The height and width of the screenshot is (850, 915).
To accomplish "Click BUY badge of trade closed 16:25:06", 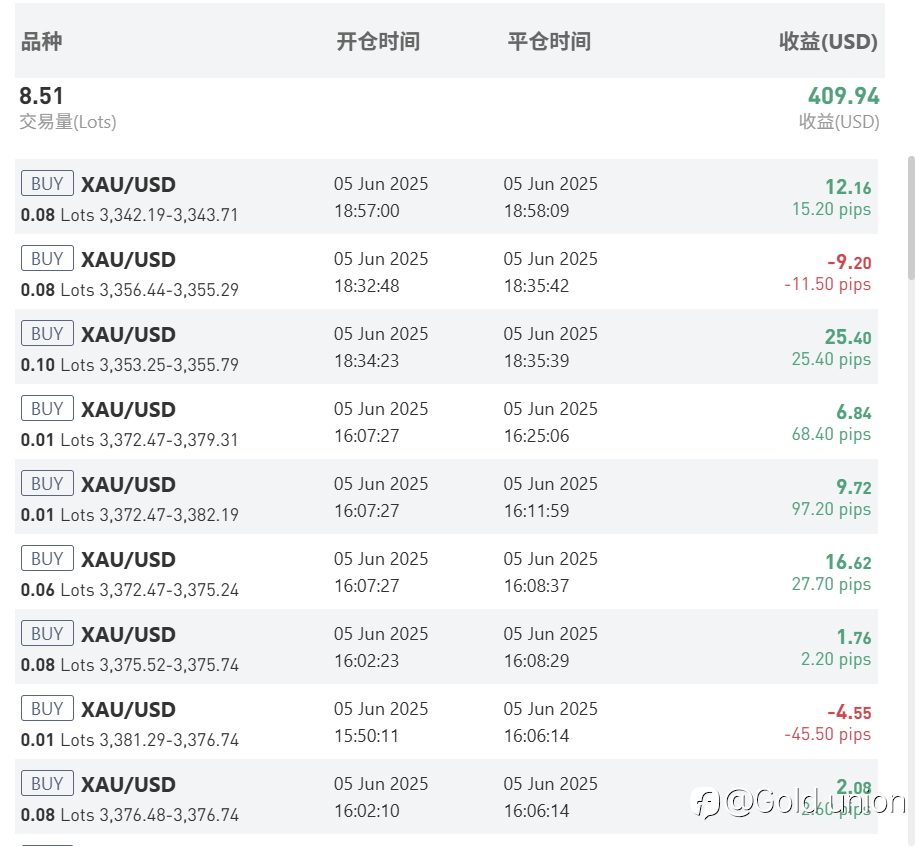I will [x=47, y=408].
